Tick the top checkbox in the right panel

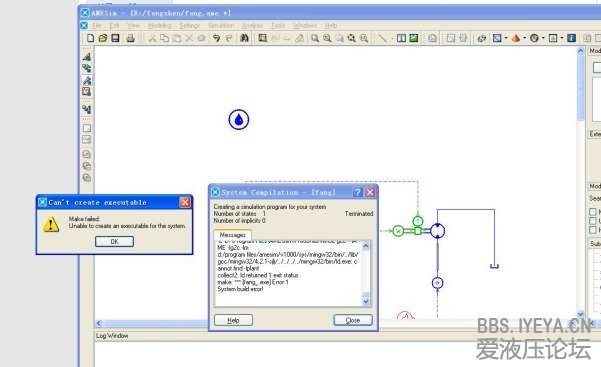(x=593, y=212)
